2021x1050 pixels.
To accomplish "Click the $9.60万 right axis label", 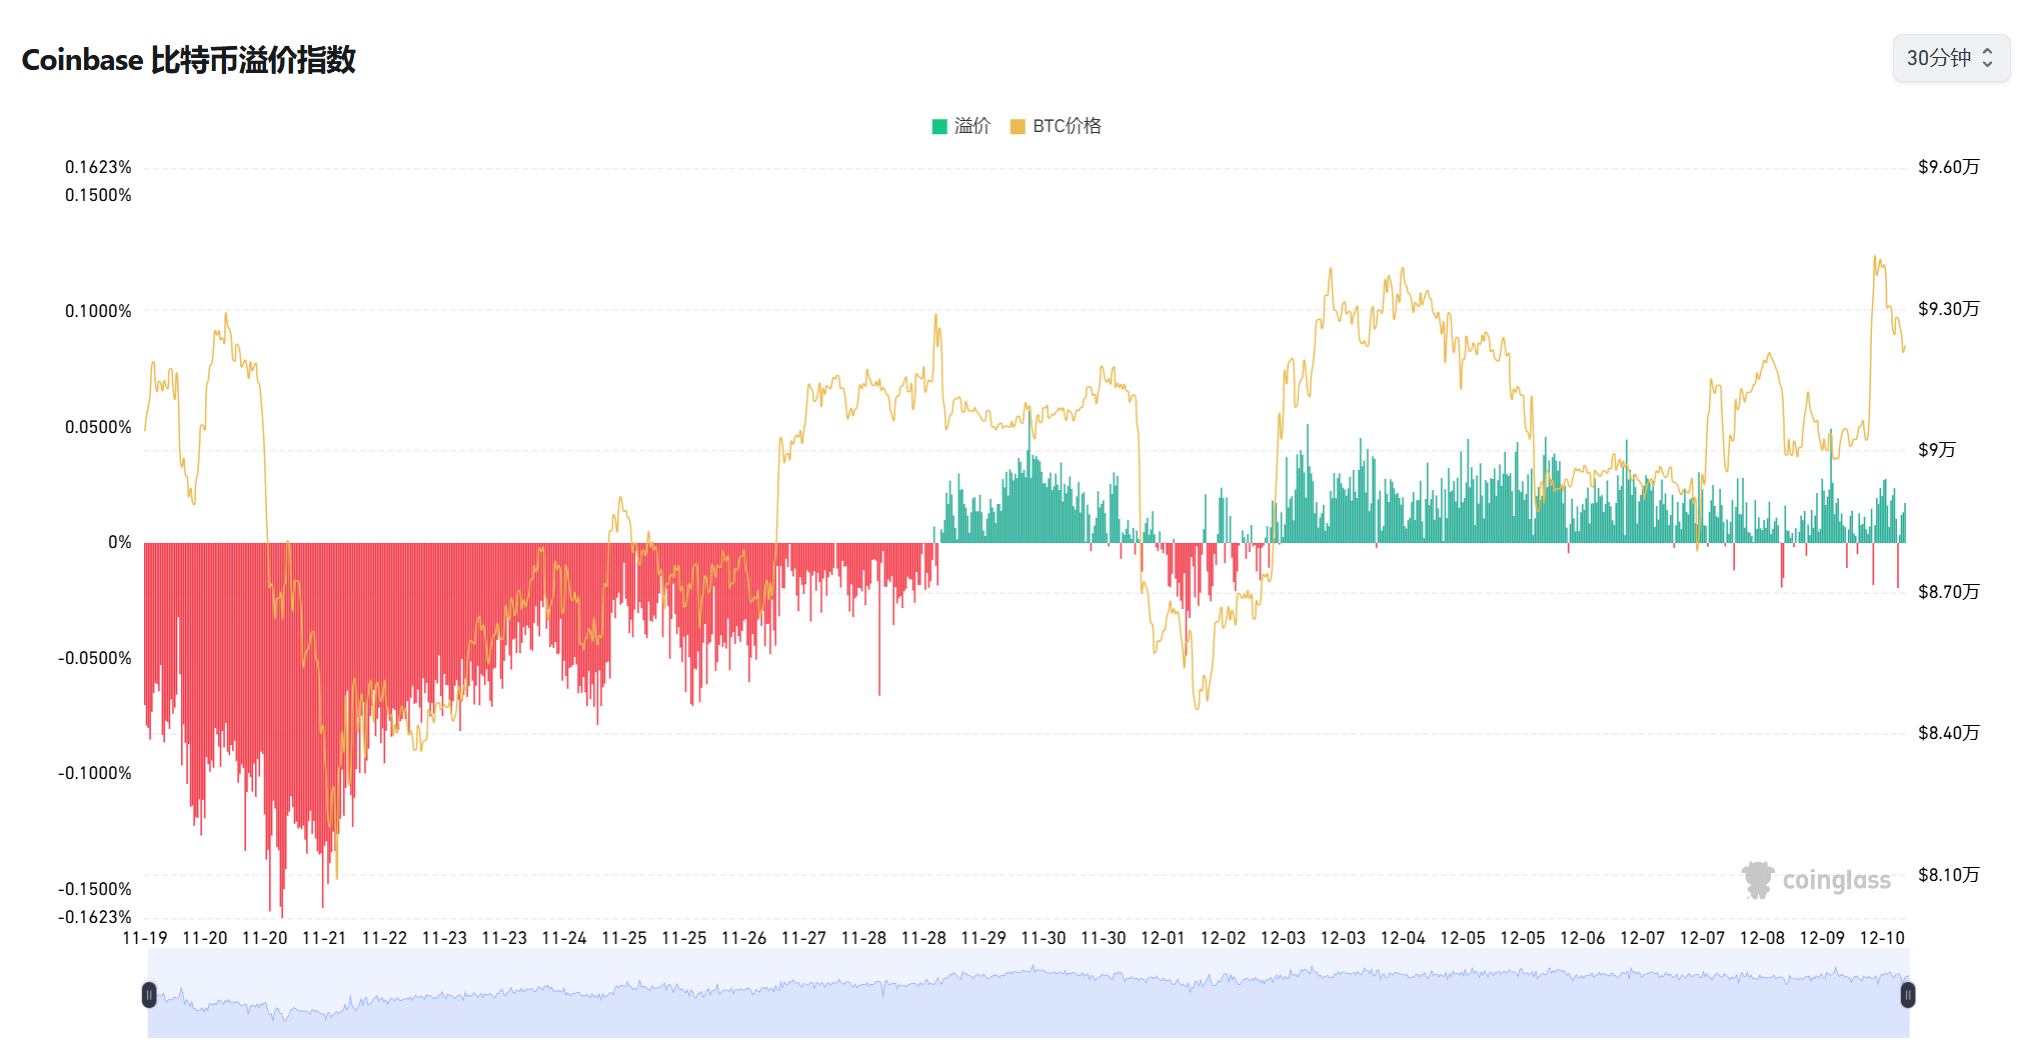I will tap(1948, 167).
